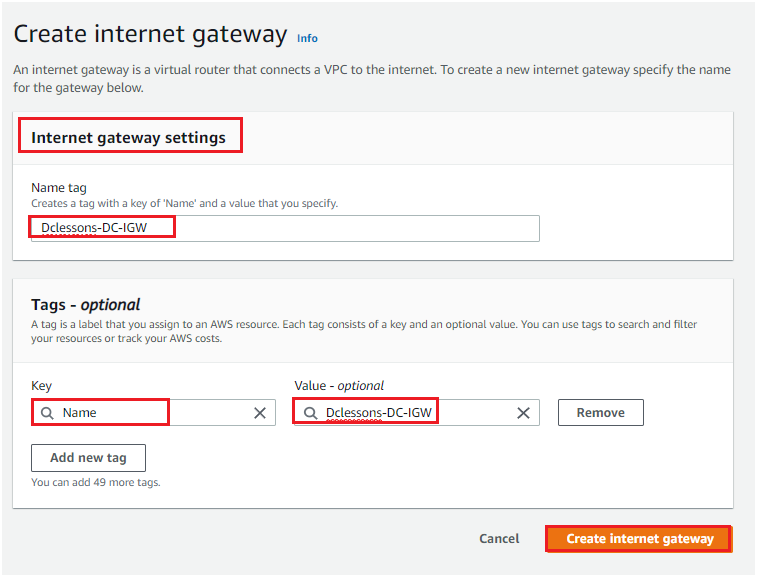Screen dimensions: 759x576
Task: Click the Name tag description text
Action: 184,203
